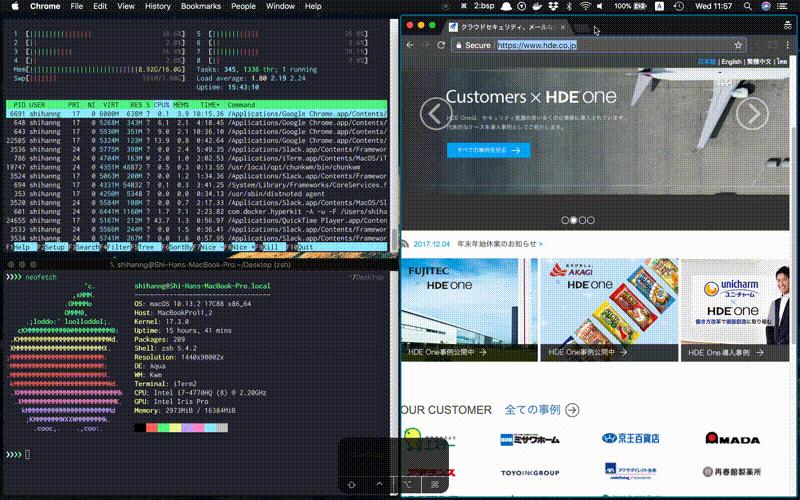Open Time Machine menu icon
This screenshot has height=500, width=800.
[679, 6]
